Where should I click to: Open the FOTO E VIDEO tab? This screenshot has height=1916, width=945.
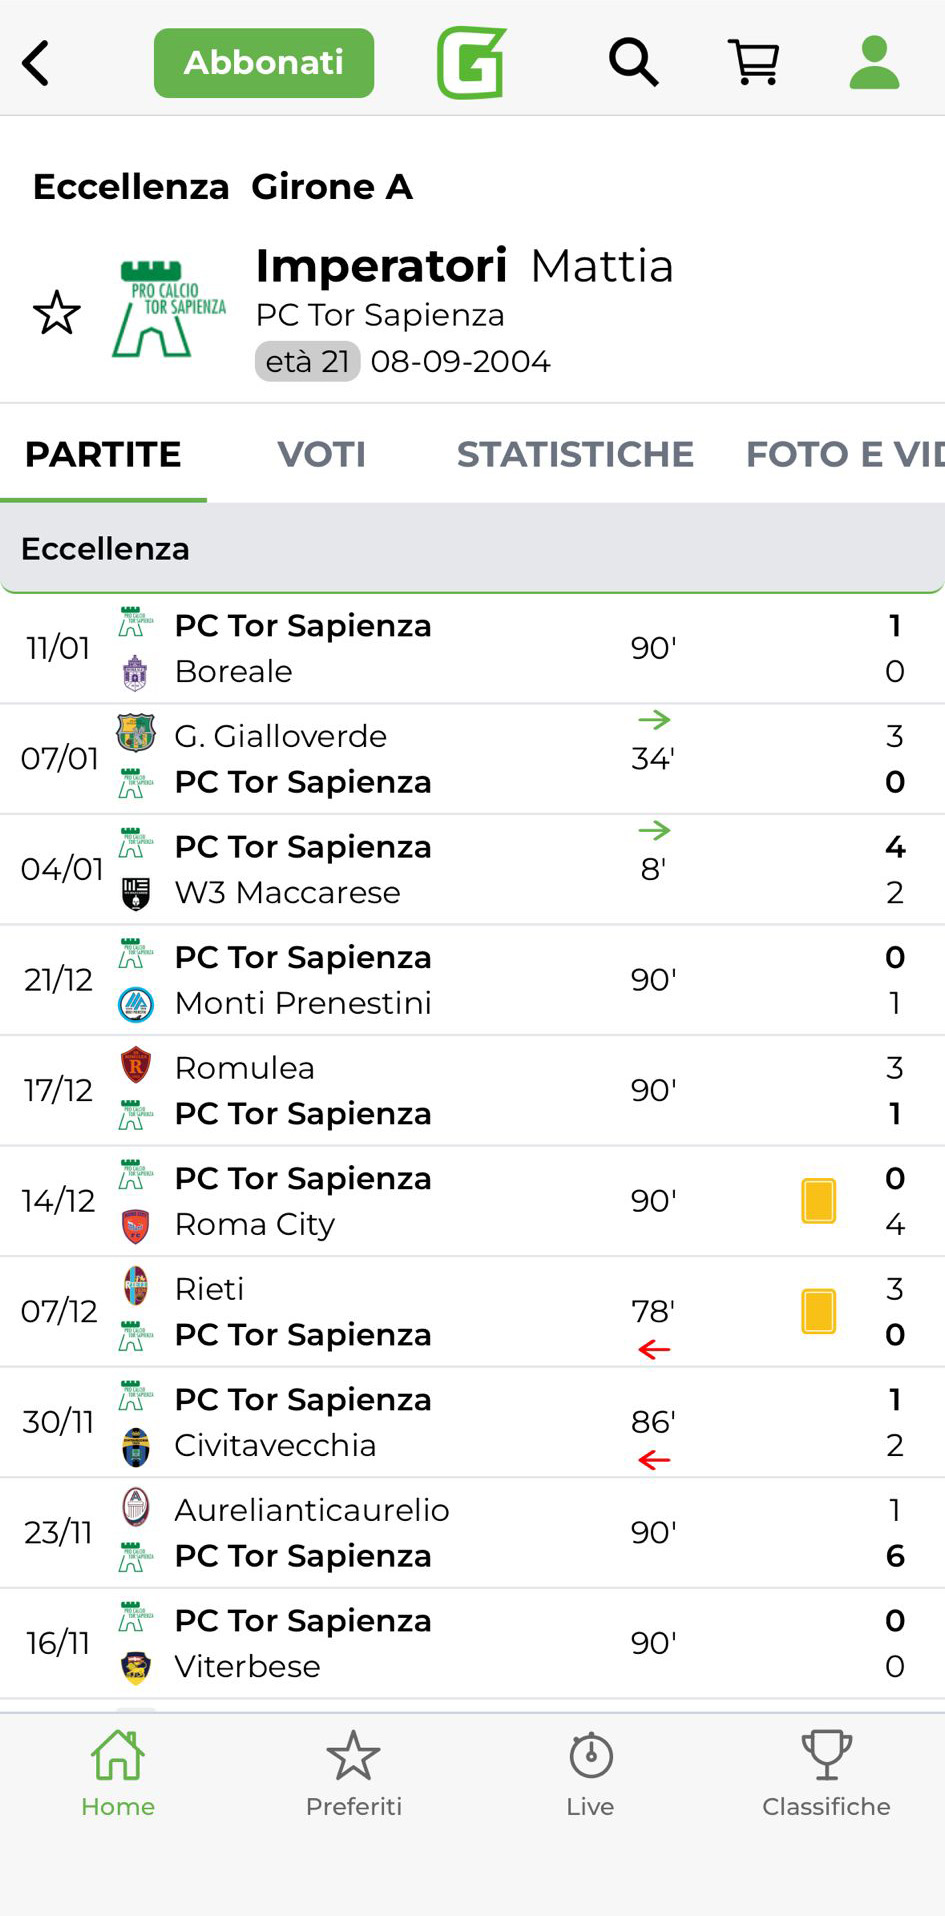pos(844,454)
